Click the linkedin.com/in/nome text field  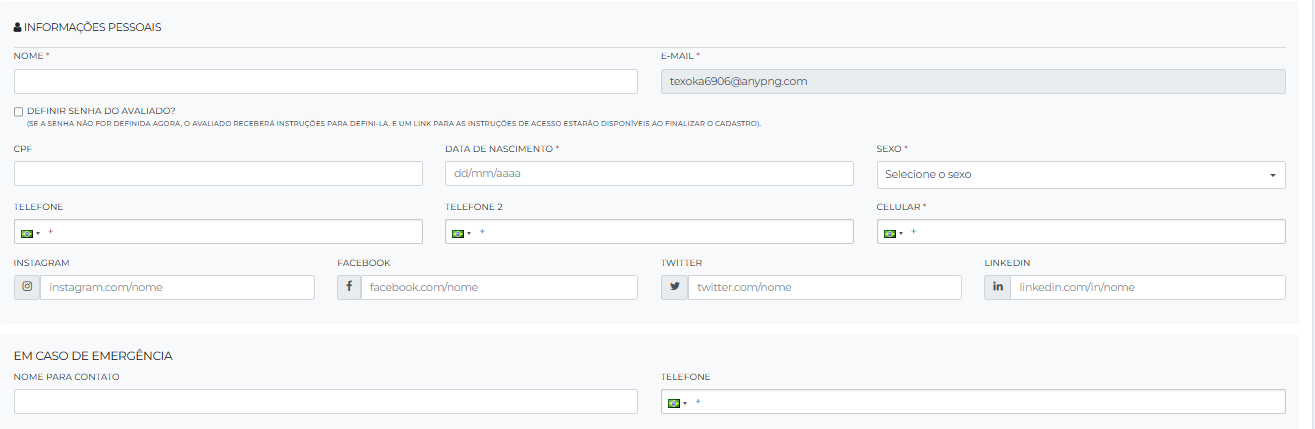1147,287
